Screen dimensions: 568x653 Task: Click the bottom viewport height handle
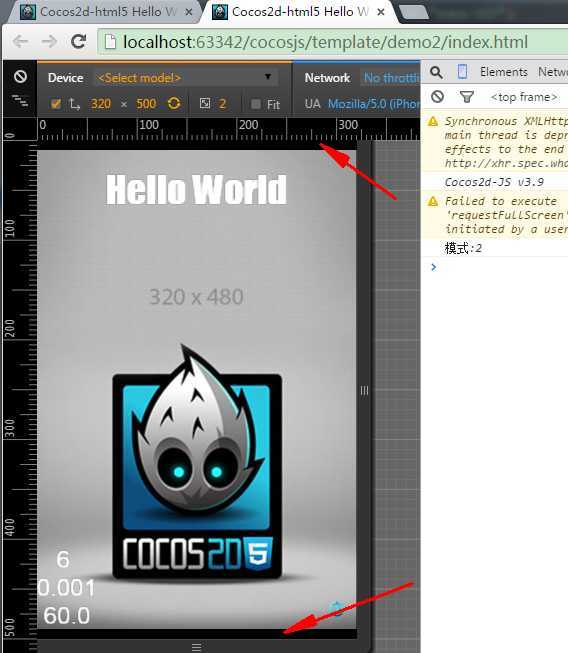coord(197,647)
